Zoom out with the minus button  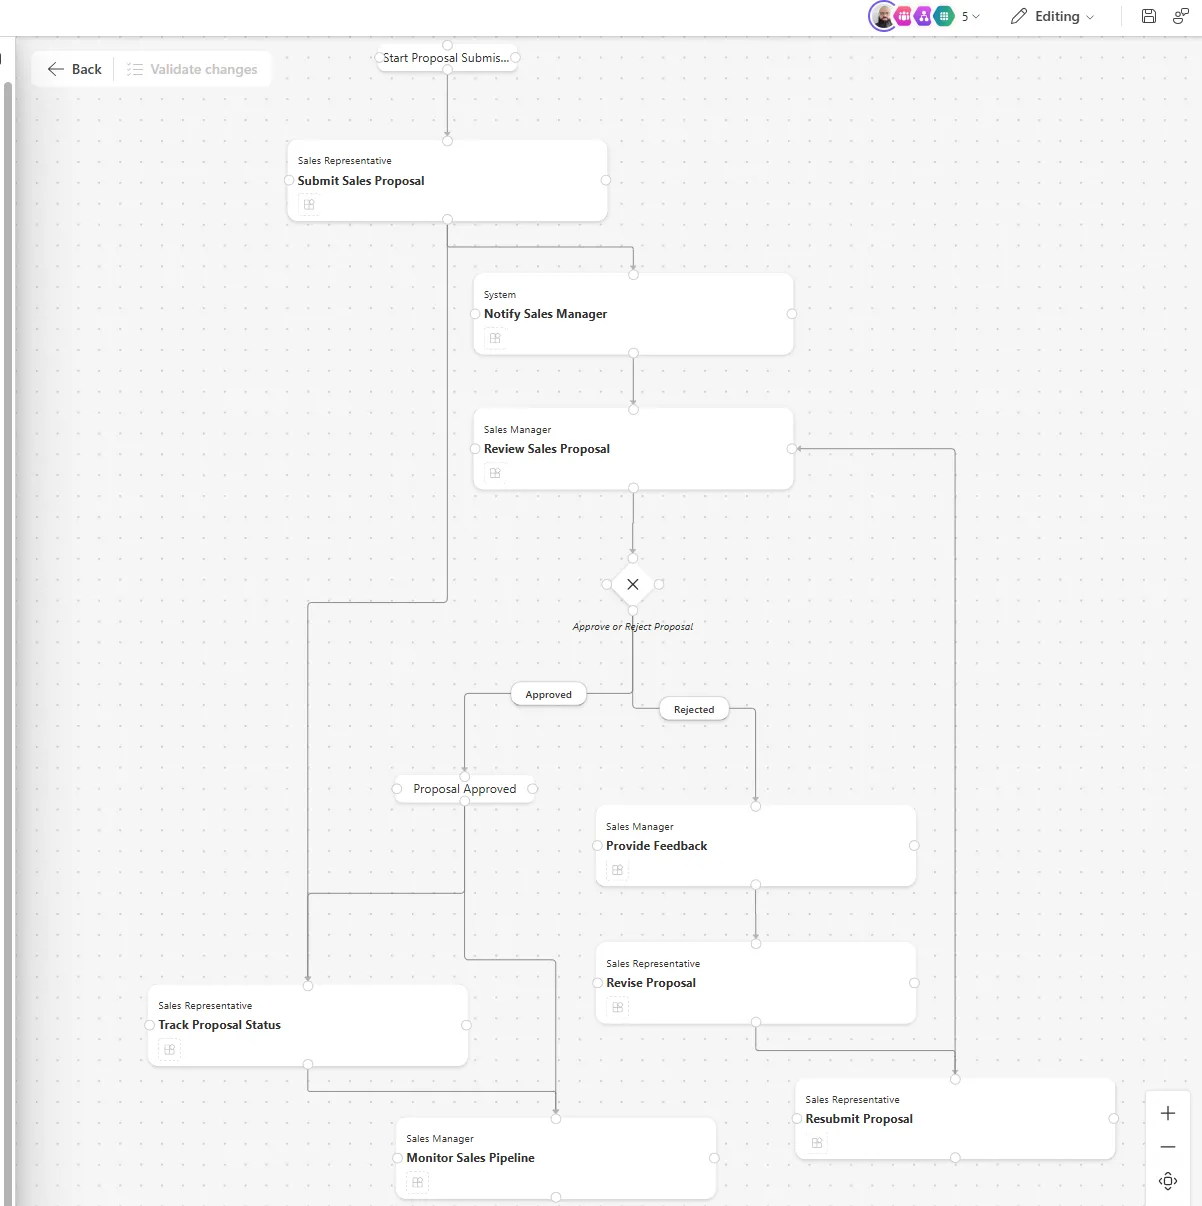[1167, 1147]
